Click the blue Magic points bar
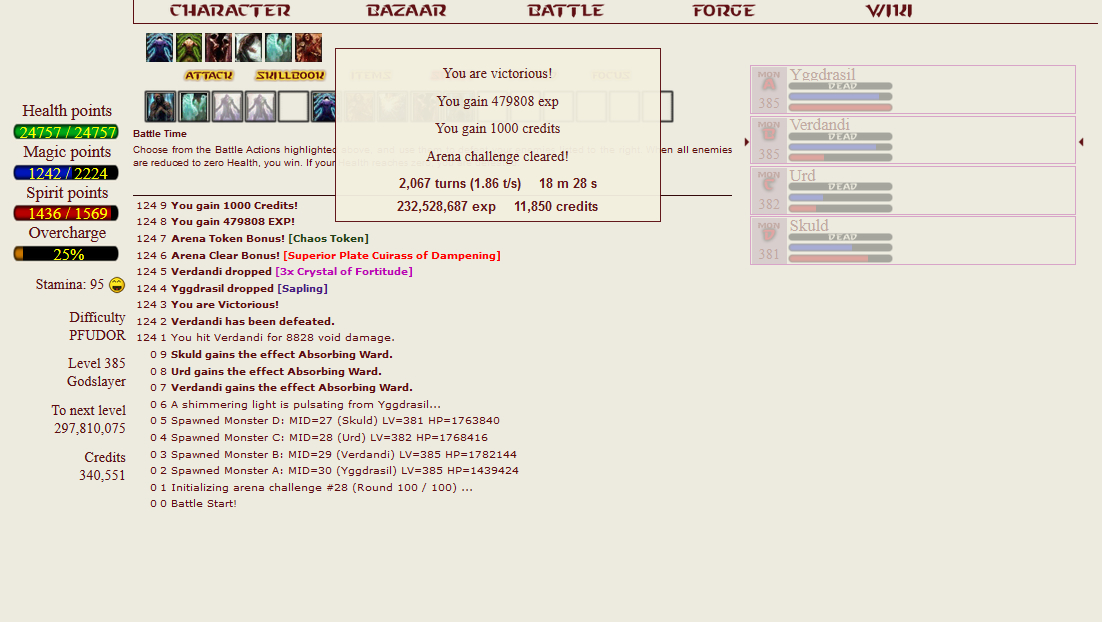Viewport: 1102px width, 622px height. coord(66,172)
